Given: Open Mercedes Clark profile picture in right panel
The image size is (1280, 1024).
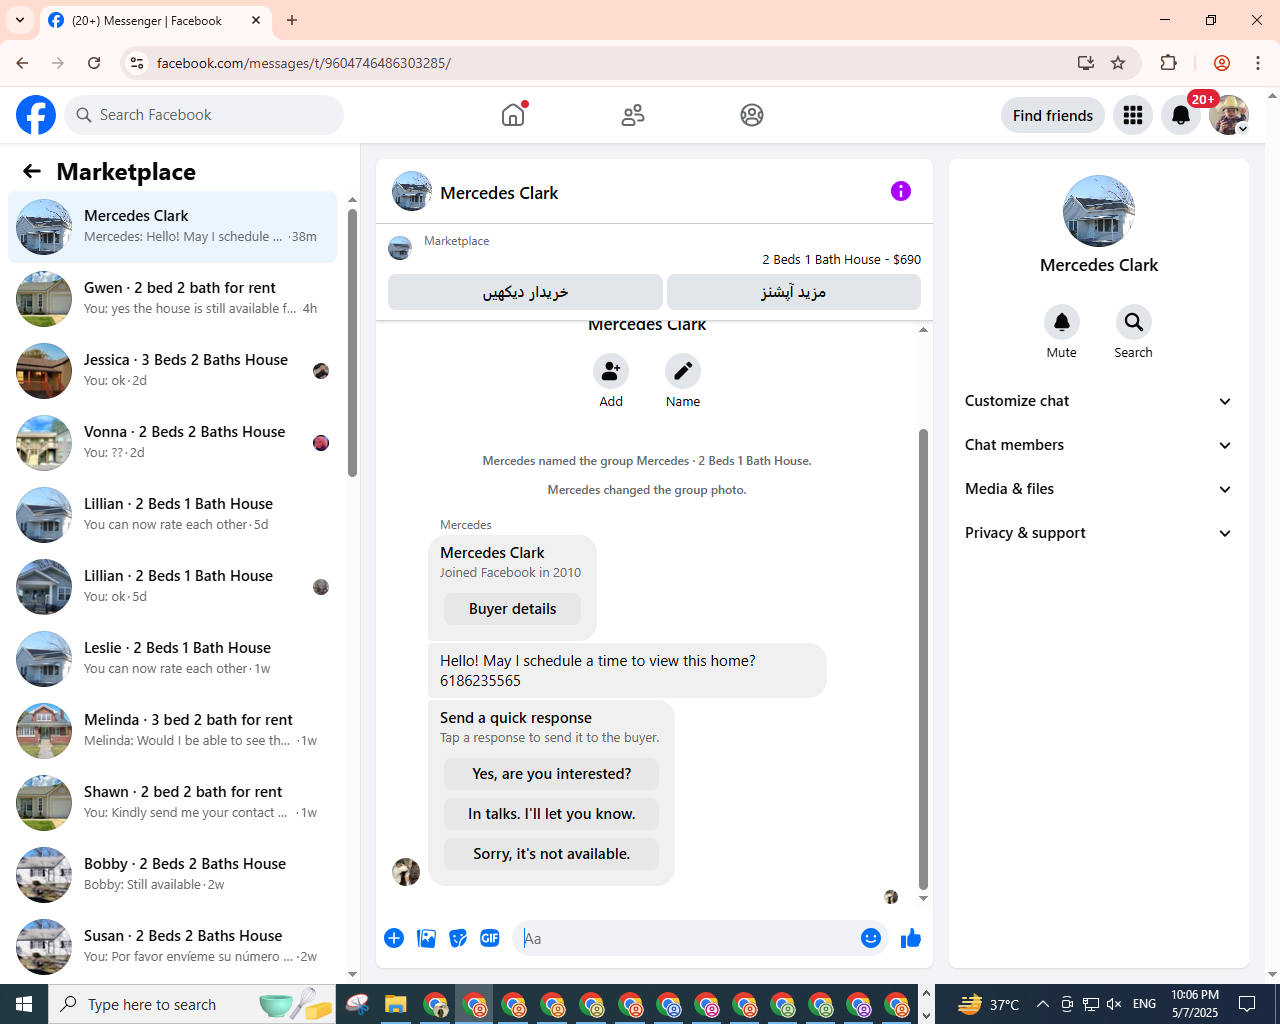Looking at the screenshot, I should 1099,211.
